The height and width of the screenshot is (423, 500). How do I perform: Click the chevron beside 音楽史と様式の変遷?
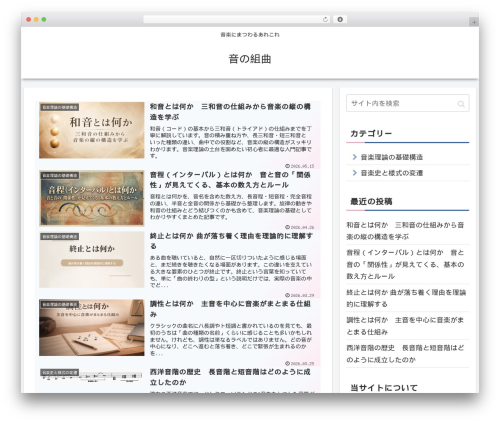pyautogui.click(x=355, y=173)
